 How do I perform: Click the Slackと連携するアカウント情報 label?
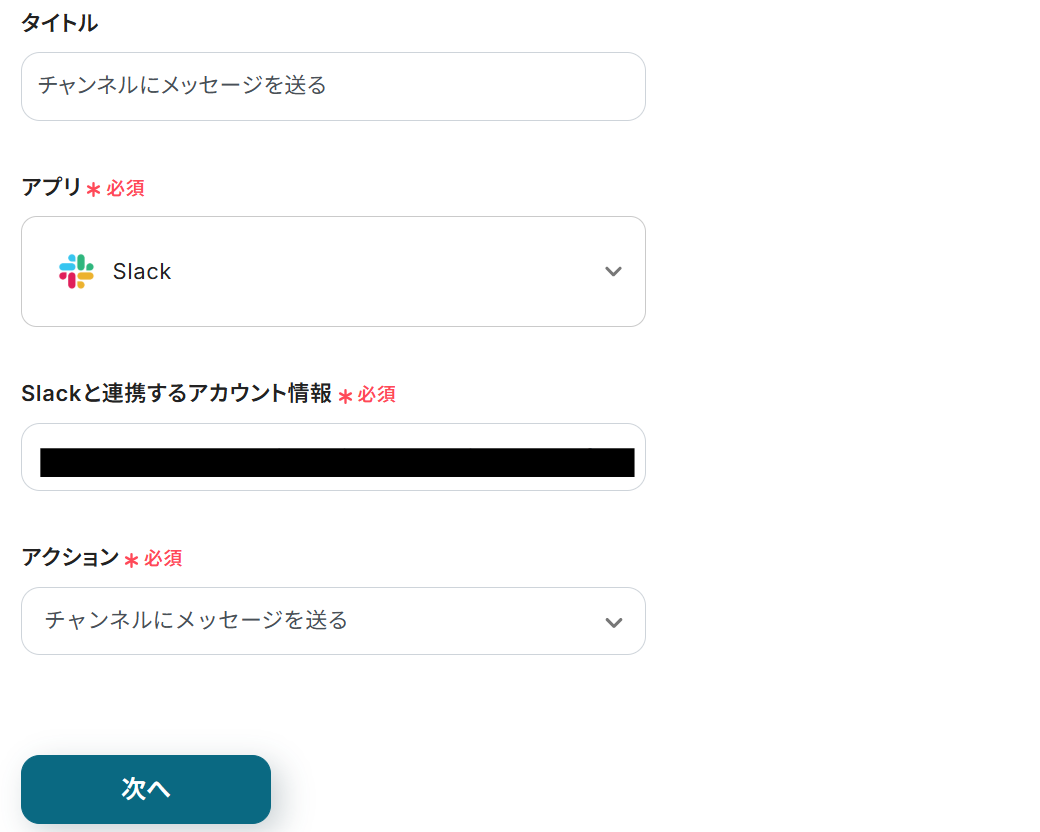[176, 394]
